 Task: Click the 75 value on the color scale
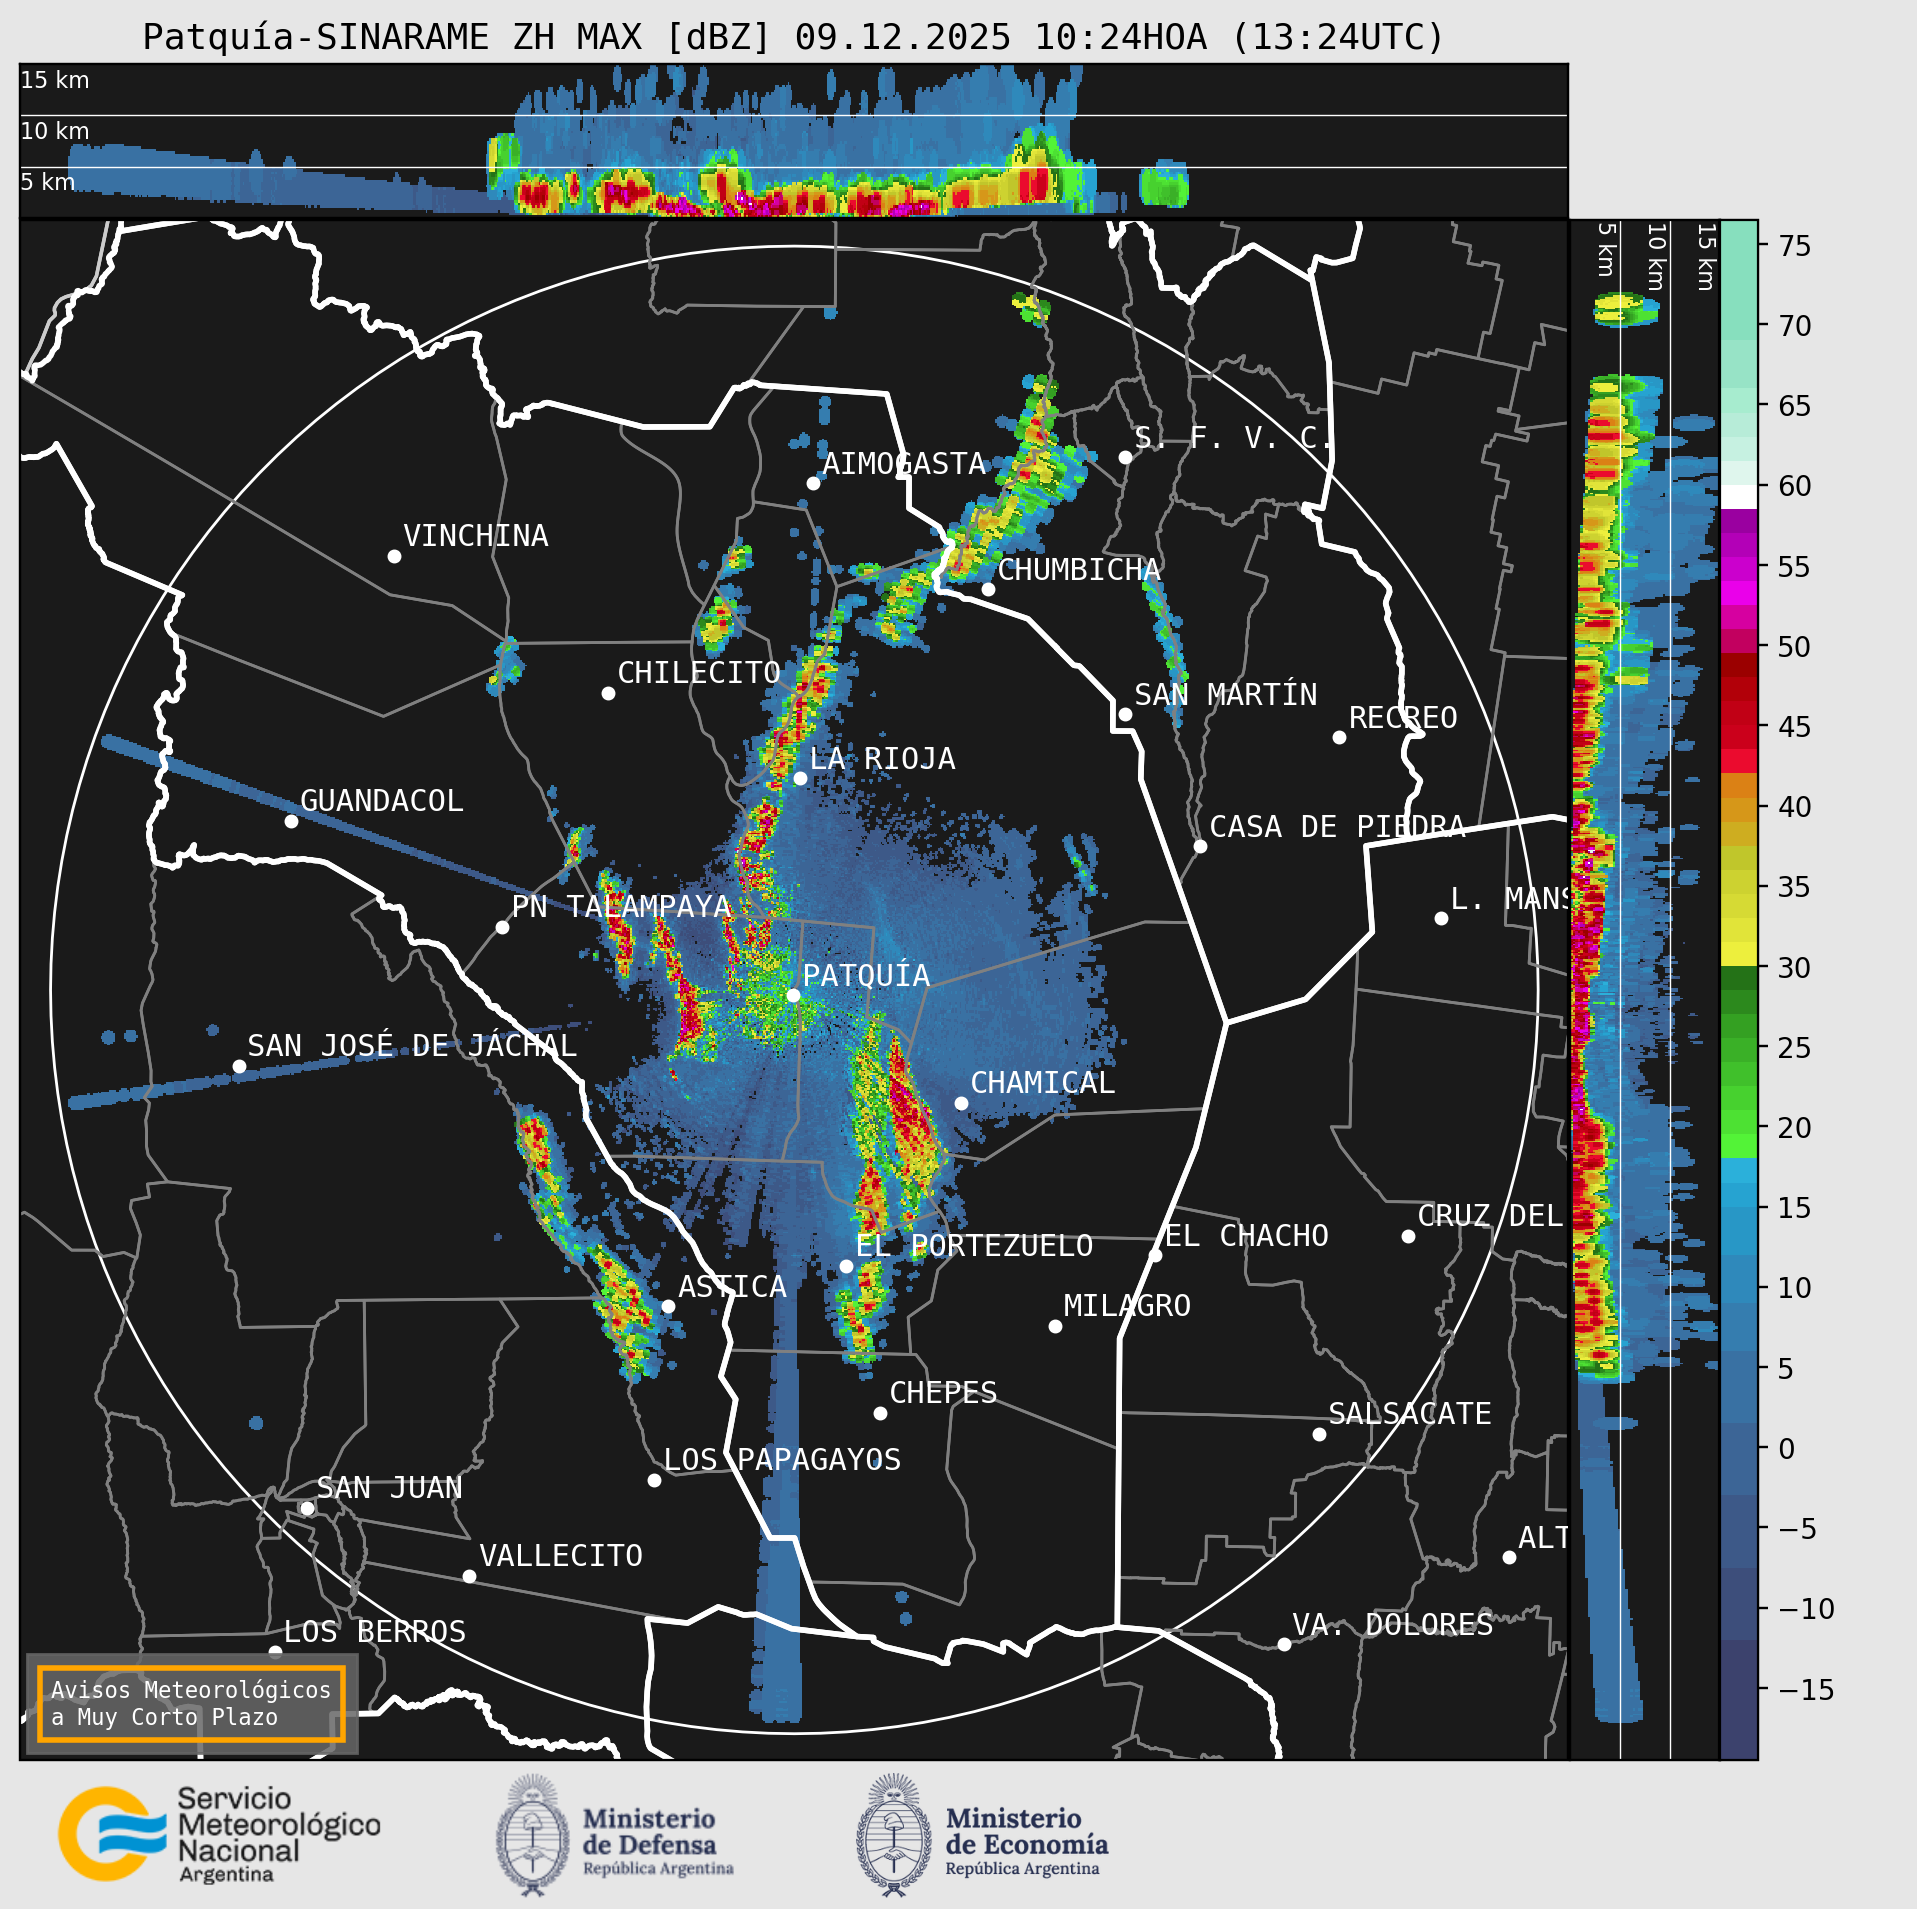(x=1795, y=246)
